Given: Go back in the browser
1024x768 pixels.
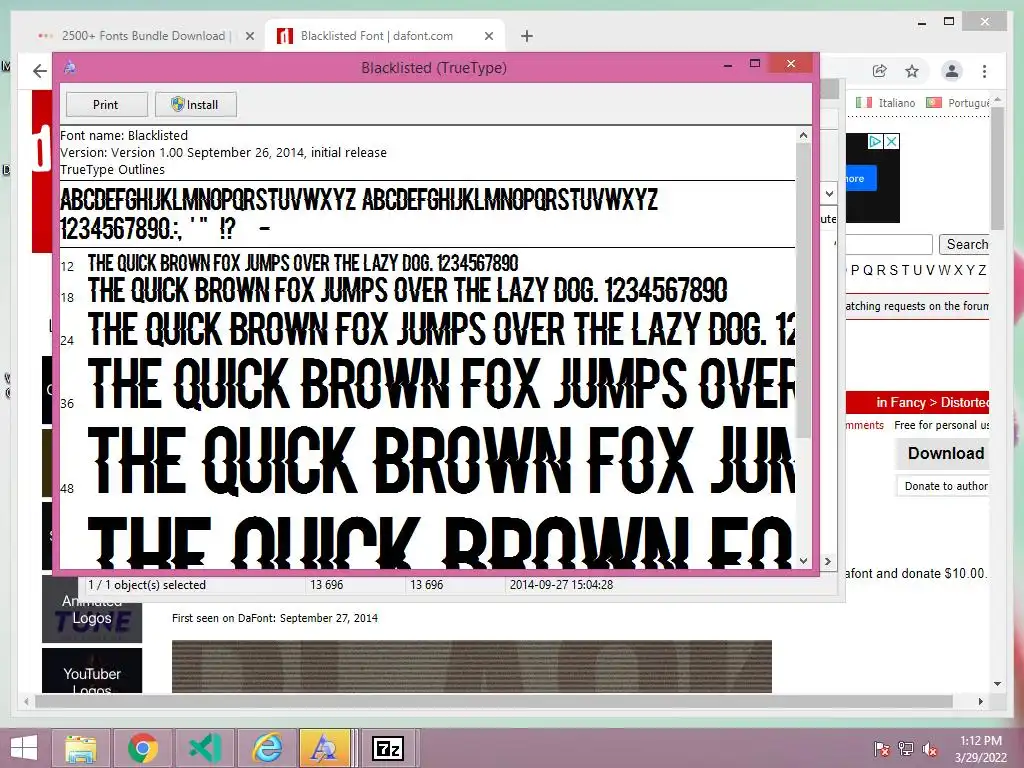Looking at the screenshot, I should [x=40, y=71].
